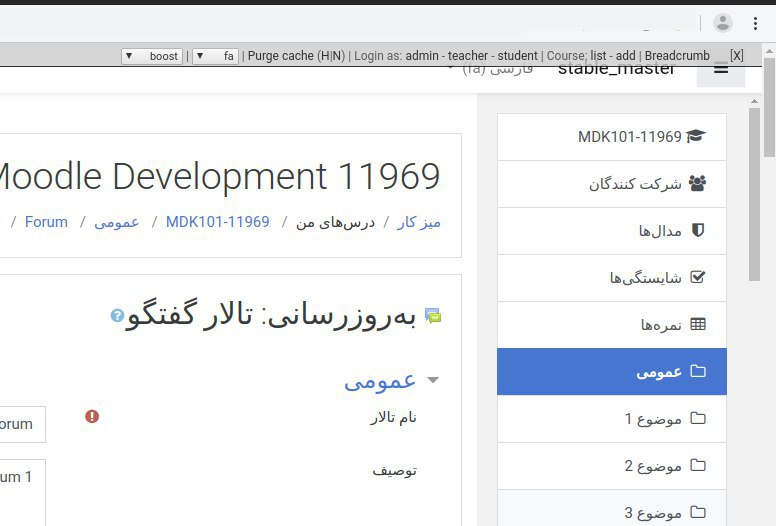Click the participants group icon
This screenshot has width=776, height=526.
(697, 183)
